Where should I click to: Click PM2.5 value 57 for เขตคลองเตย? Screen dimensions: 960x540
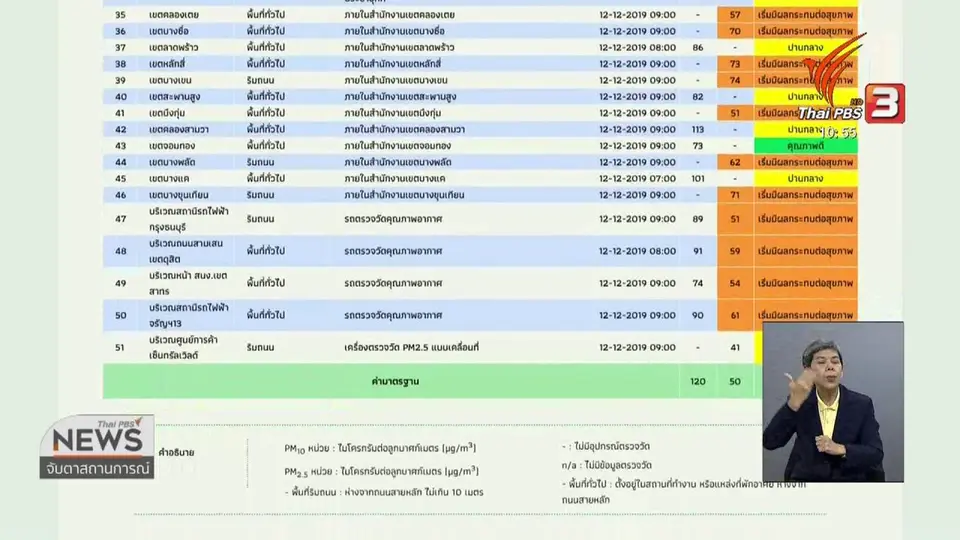click(735, 15)
